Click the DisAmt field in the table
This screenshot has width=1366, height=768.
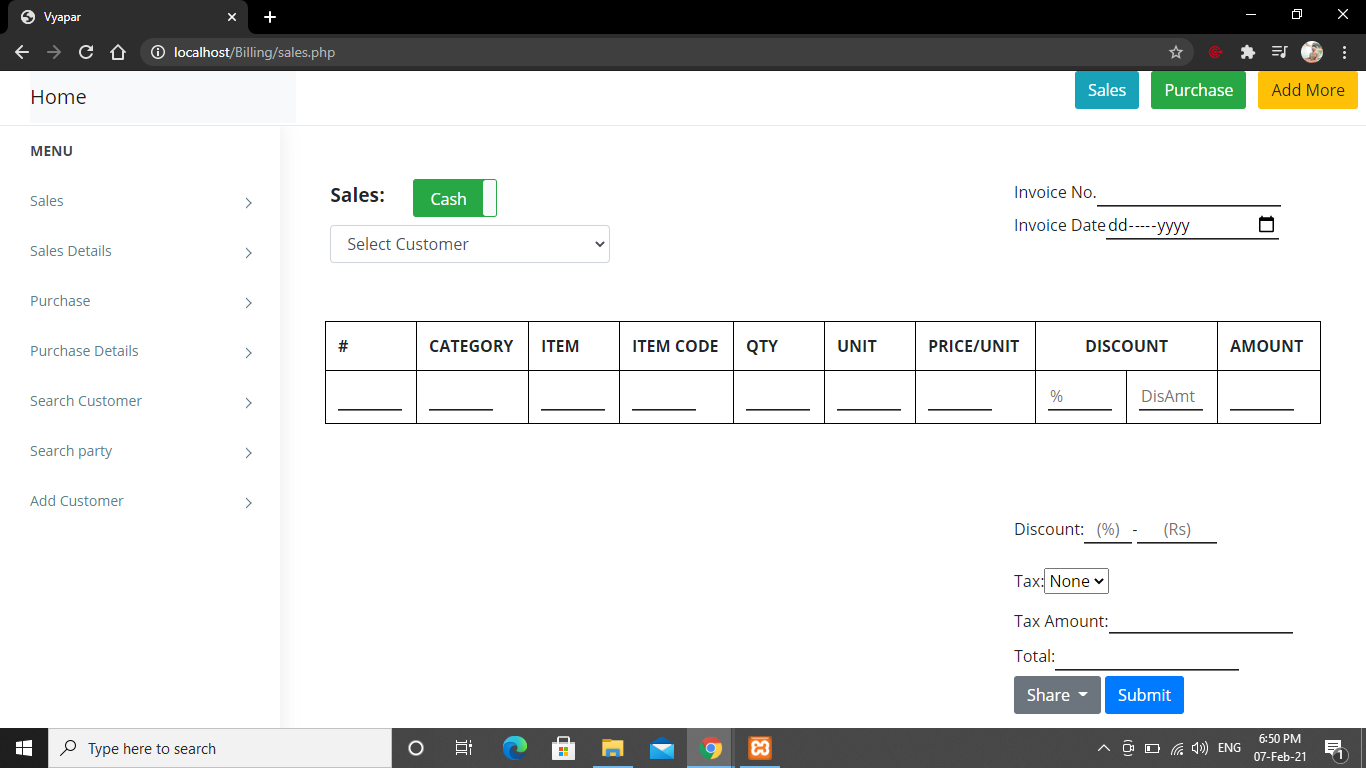[1171, 397]
